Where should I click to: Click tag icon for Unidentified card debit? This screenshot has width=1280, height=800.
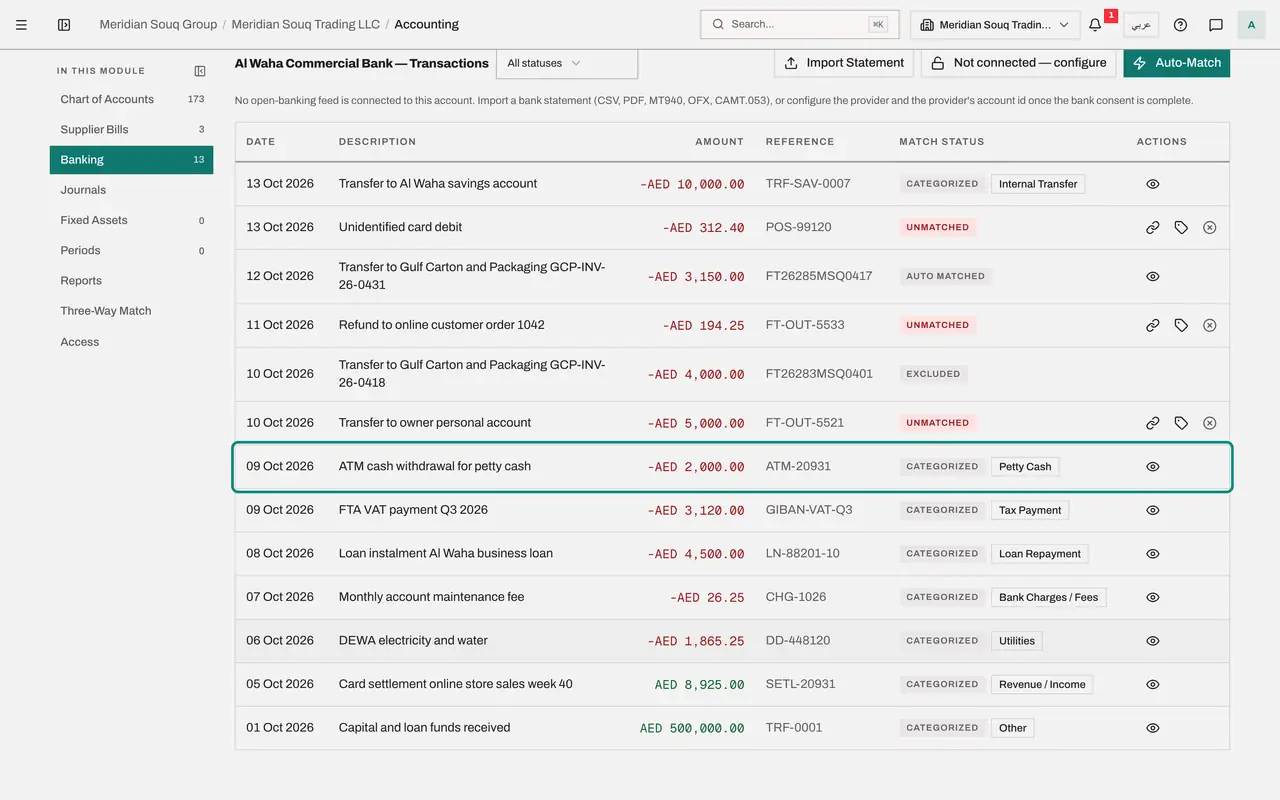[1181, 228]
